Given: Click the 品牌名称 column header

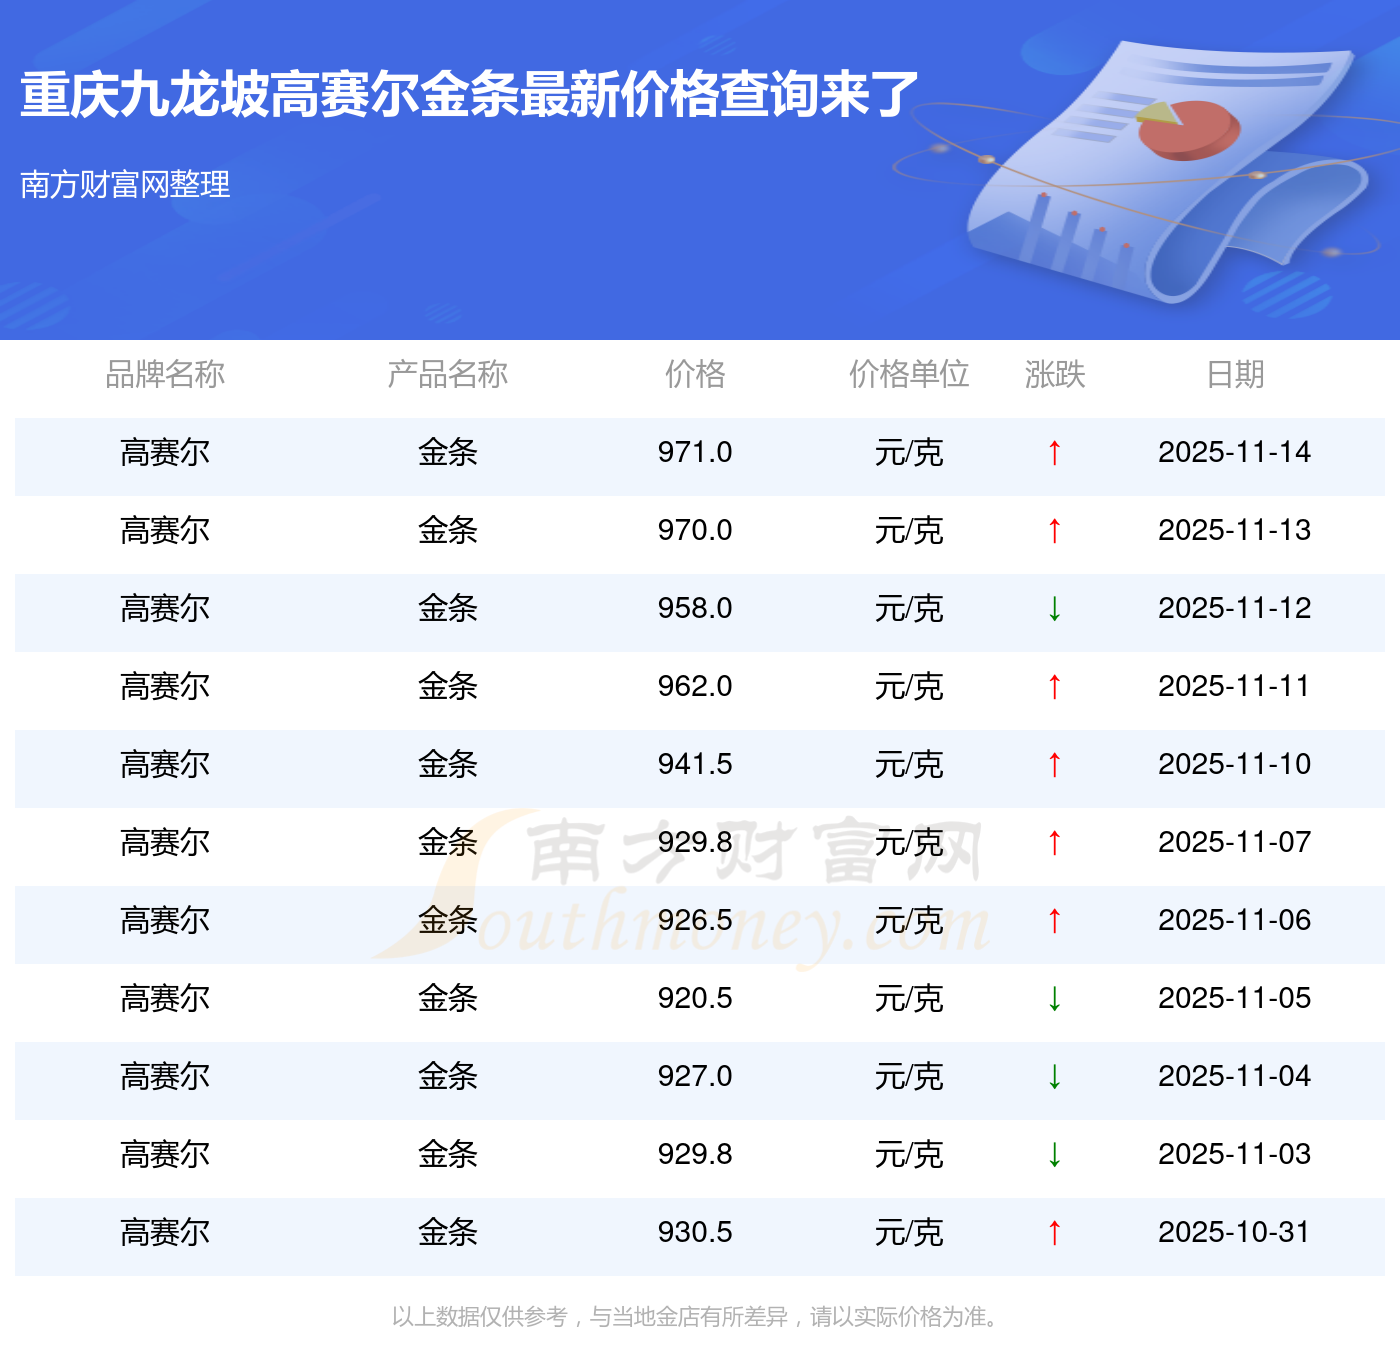Looking at the screenshot, I should point(165,374).
